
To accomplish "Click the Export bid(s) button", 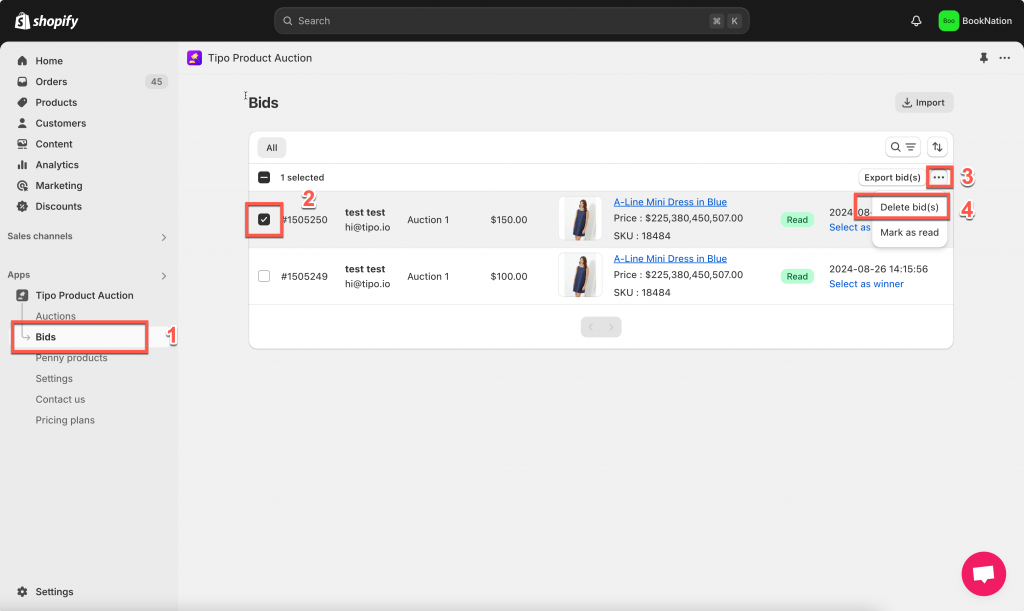I will (x=892, y=178).
